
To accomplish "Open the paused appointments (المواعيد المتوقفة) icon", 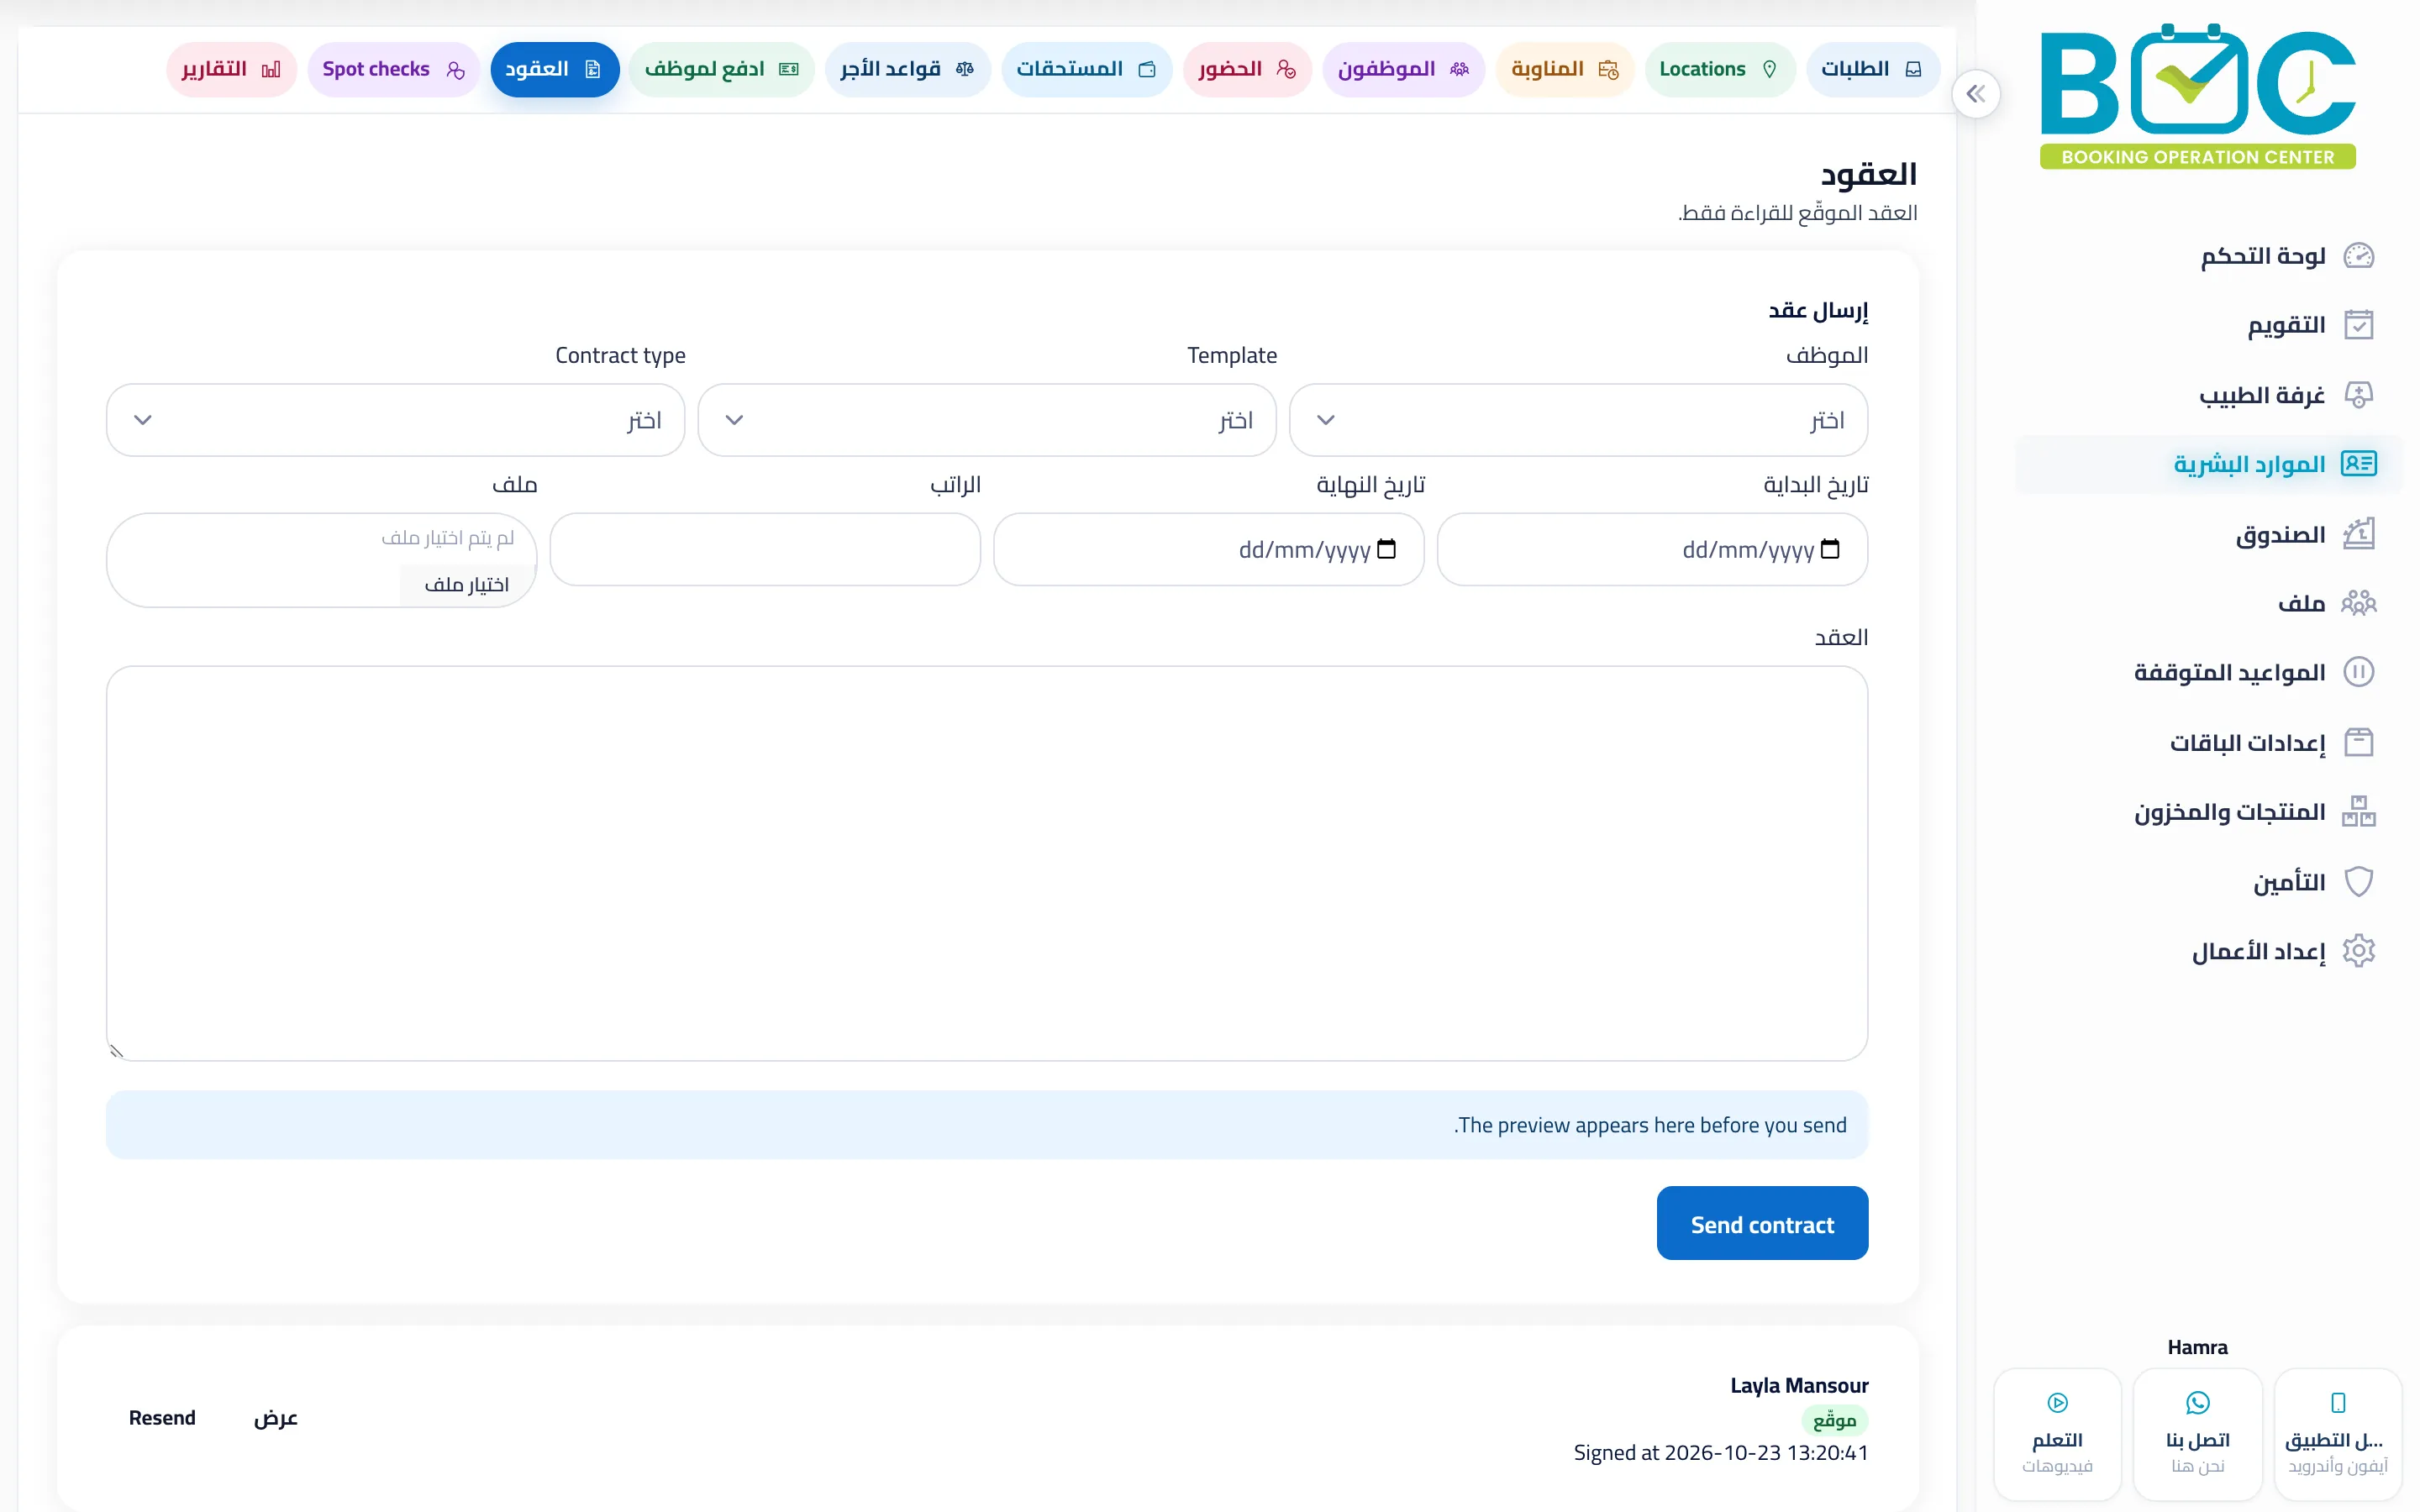I will tap(2358, 672).
